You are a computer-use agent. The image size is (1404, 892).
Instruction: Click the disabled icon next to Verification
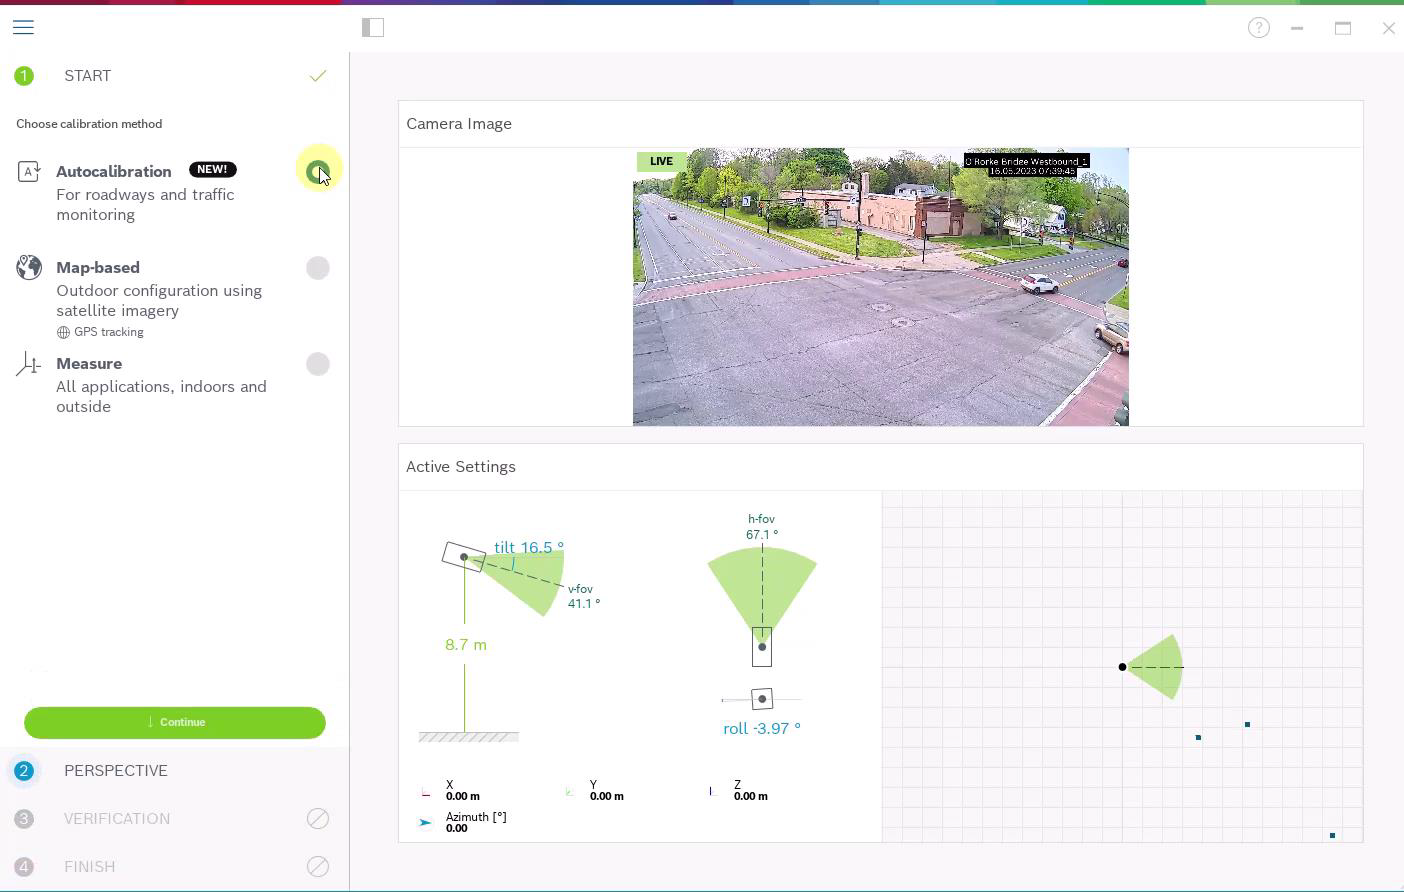(x=317, y=819)
